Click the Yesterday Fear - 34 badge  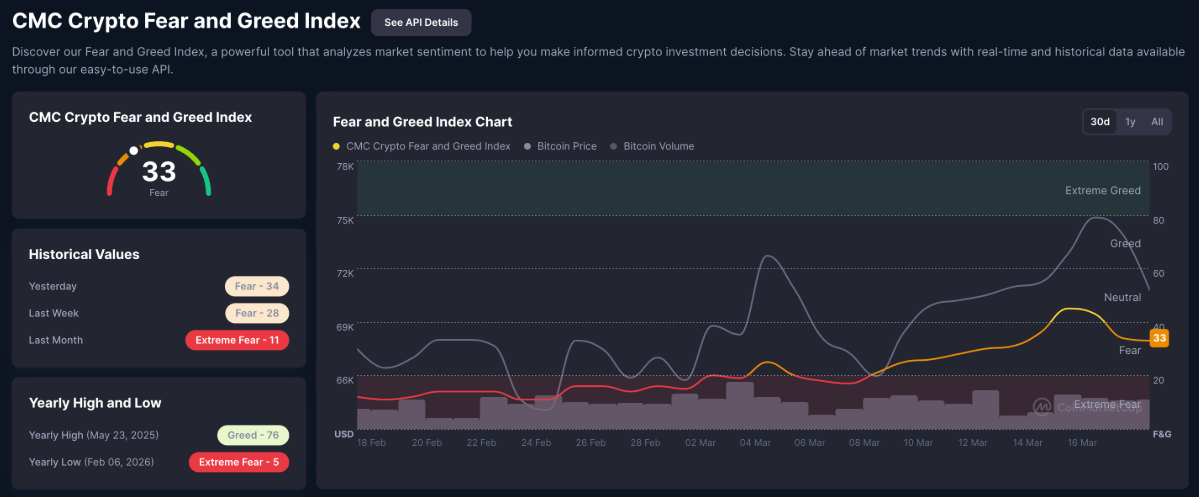click(257, 286)
